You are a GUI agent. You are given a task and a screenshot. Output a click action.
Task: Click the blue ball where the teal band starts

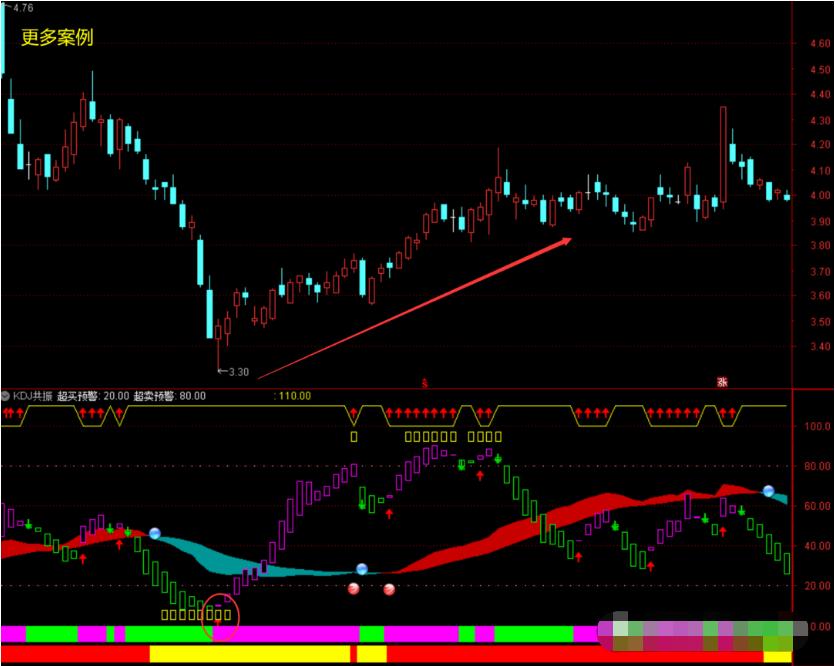[154, 533]
